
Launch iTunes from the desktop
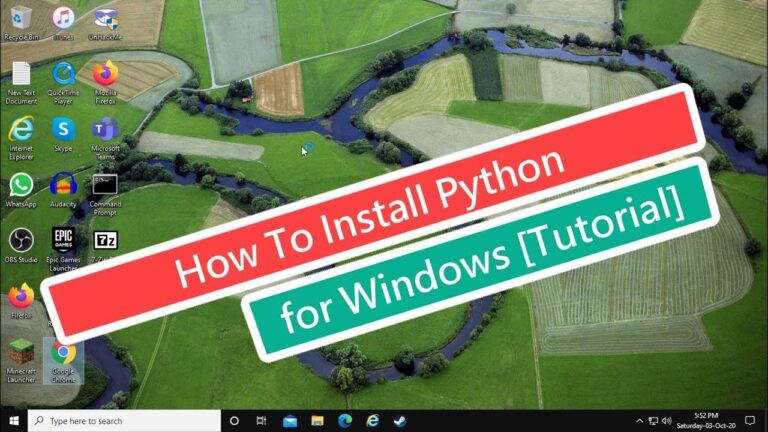click(63, 22)
